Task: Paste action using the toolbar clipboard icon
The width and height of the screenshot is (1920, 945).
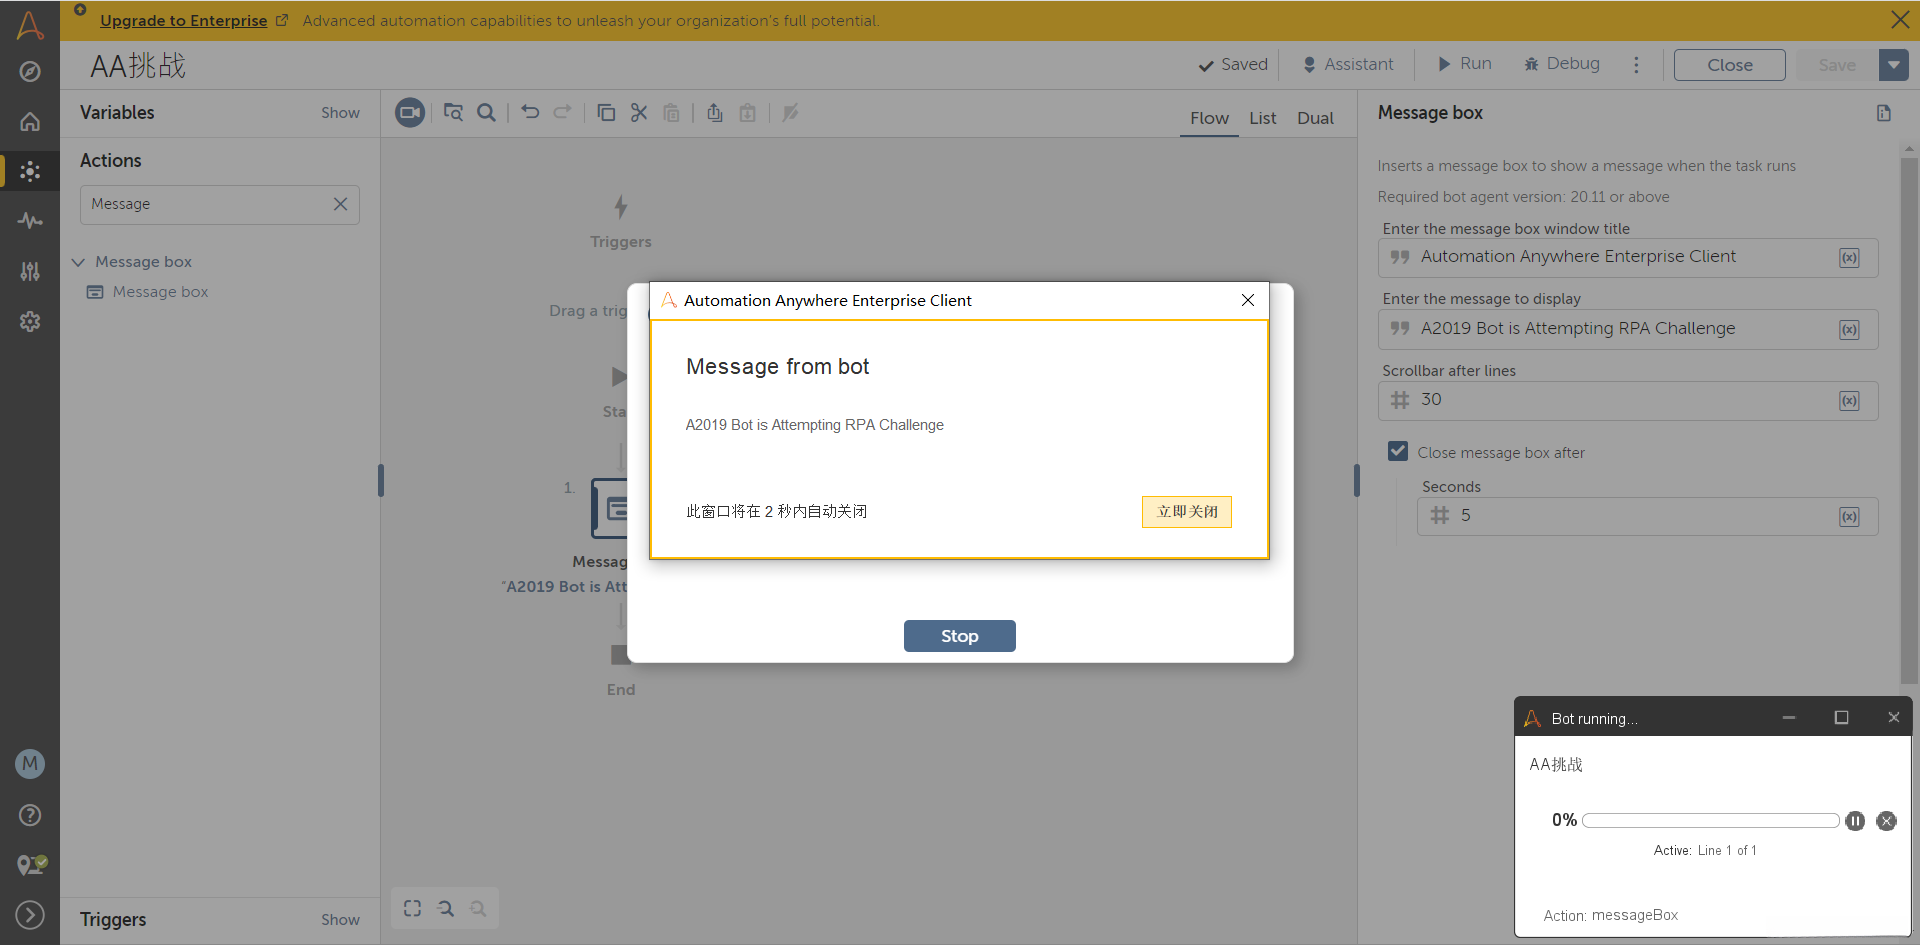Action: (x=672, y=113)
